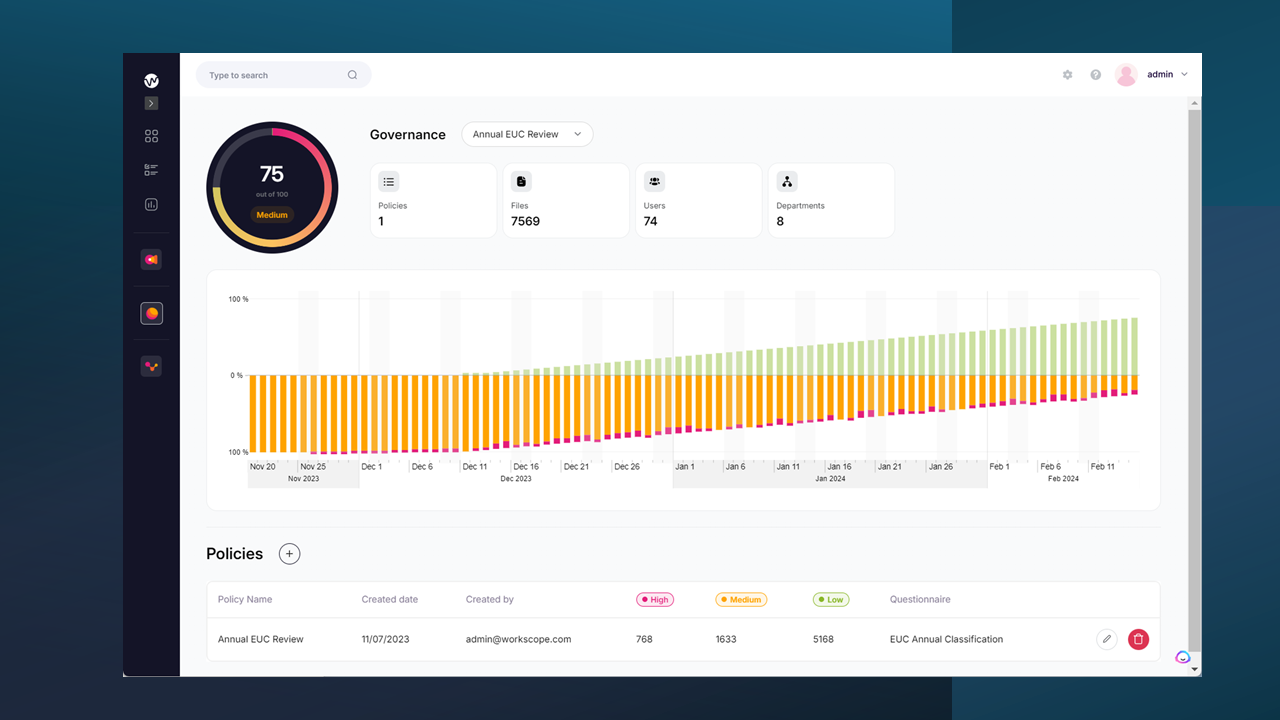The height and width of the screenshot is (720, 1280).
Task: Select the highlighted orange circle sidebar app icon
Action: (150, 312)
